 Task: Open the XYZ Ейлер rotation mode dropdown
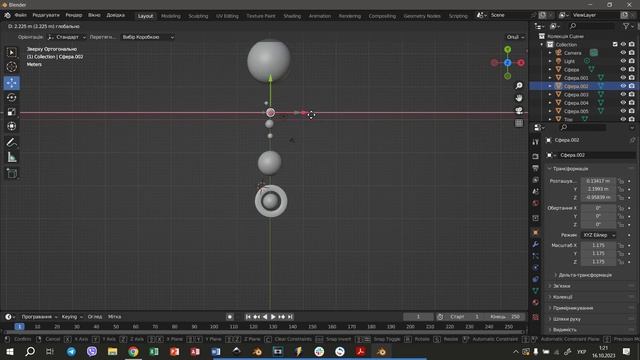pos(598,235)
